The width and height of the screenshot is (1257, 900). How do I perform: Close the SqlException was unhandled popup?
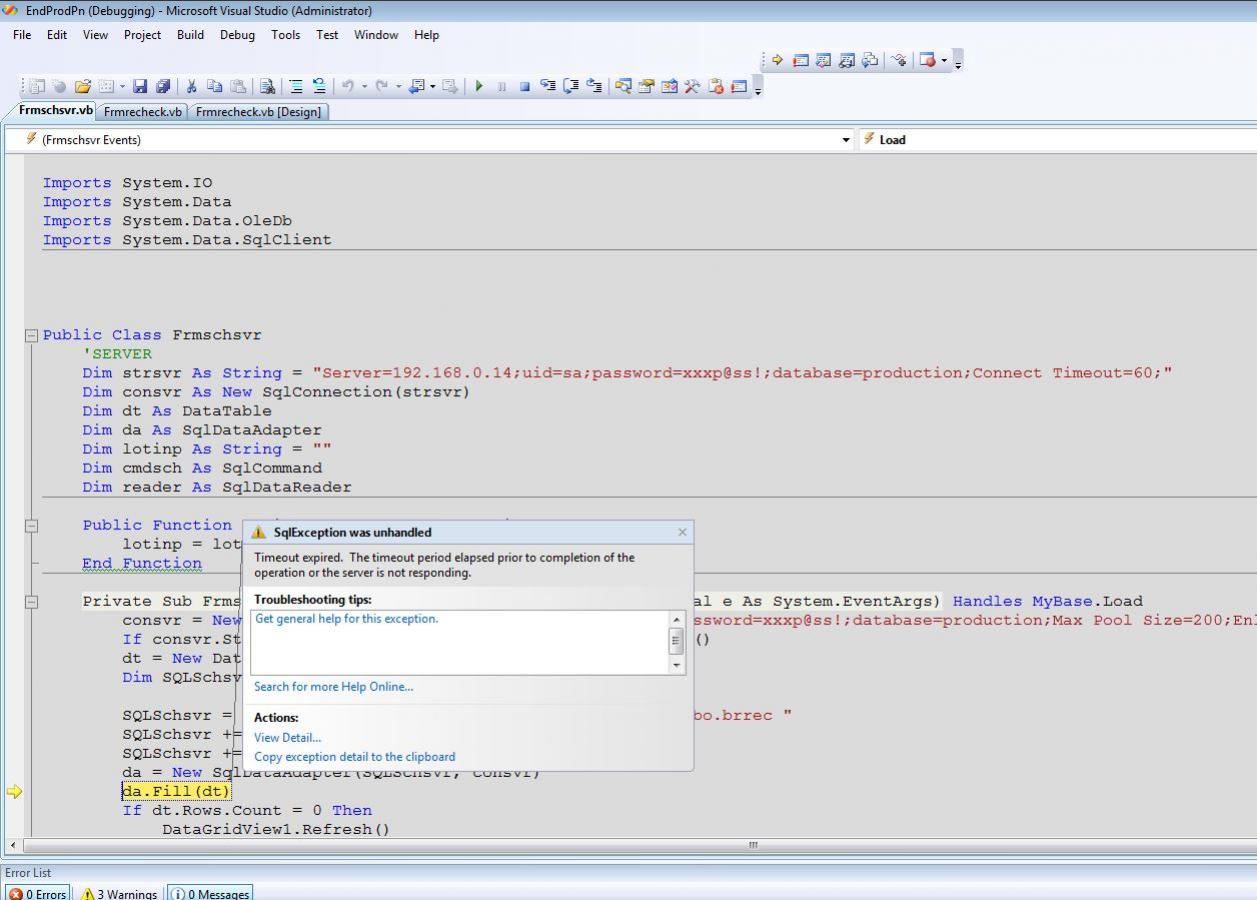[x=682, y=532]
